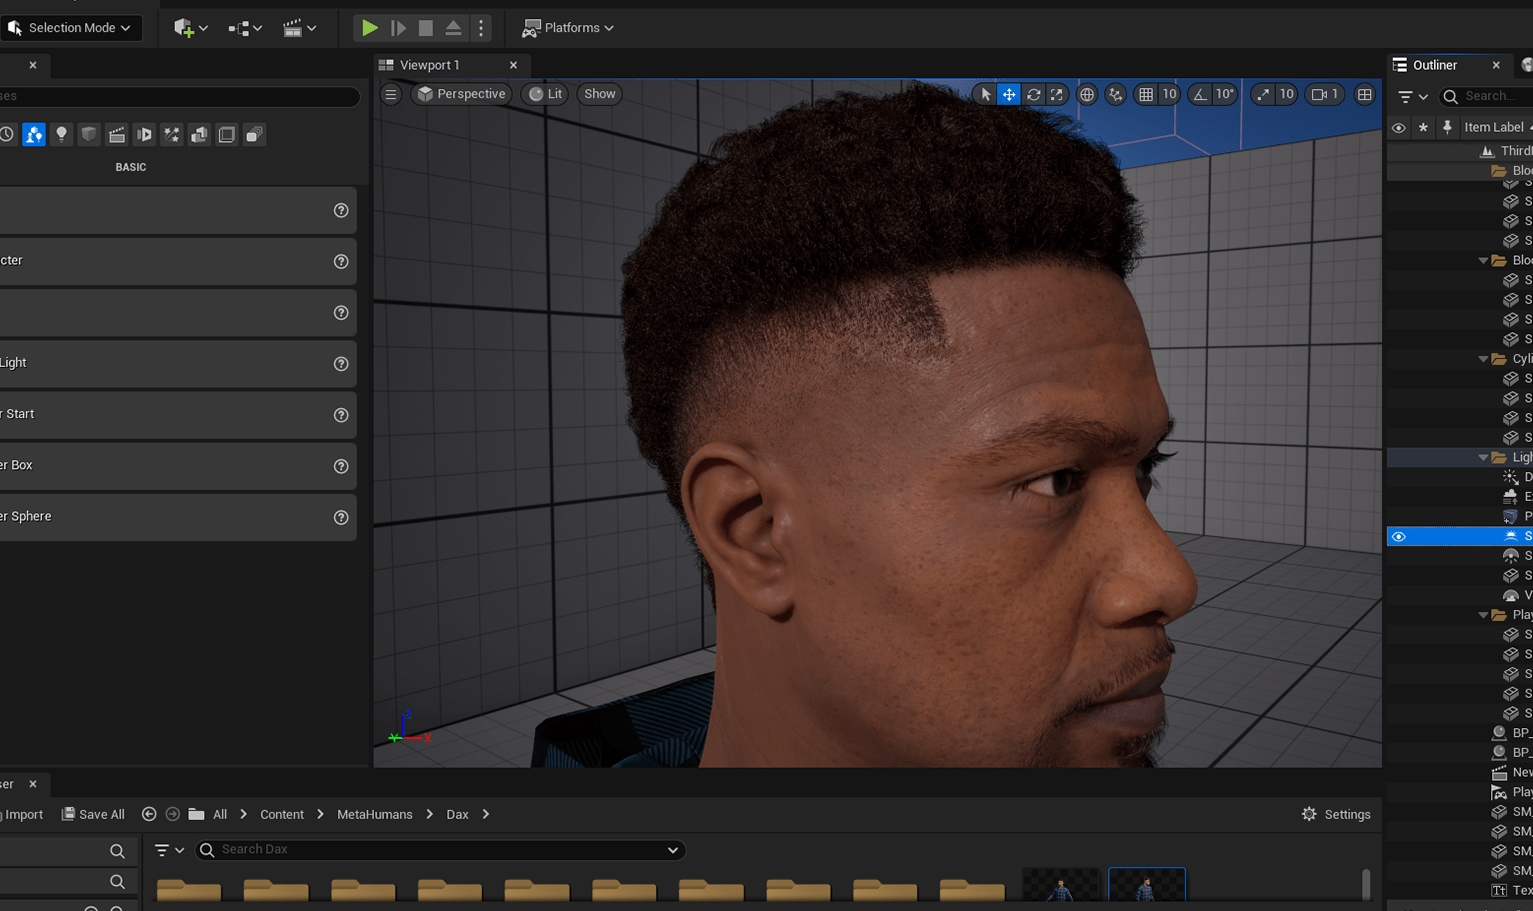
Task: Choose the select arrow tool in viewport
Action: pyautogui.click(x=985, y=94)
